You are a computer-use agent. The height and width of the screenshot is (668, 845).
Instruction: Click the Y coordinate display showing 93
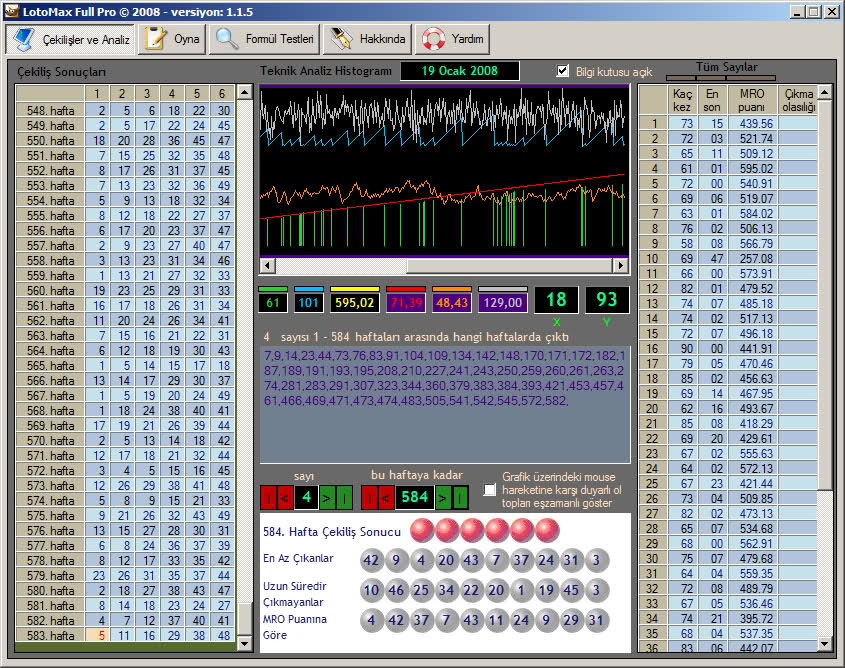click(x=607, y=300)
